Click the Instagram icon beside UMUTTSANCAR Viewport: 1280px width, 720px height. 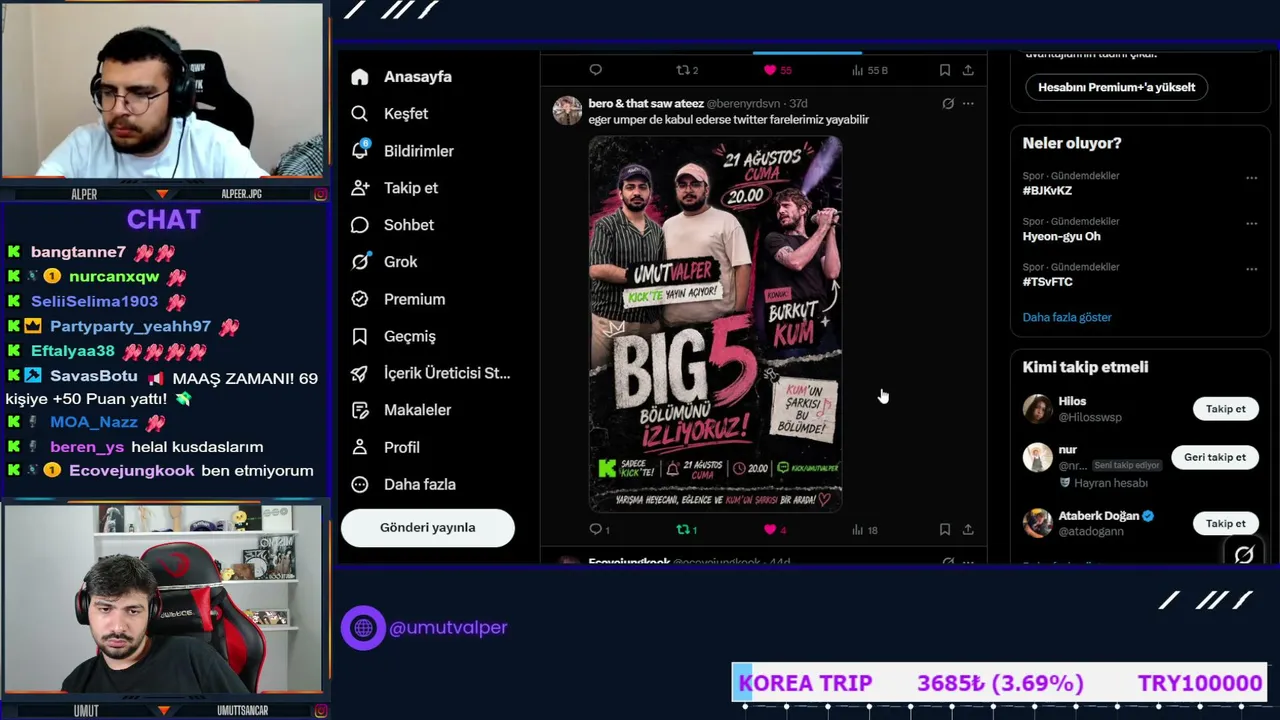(321, 711)
